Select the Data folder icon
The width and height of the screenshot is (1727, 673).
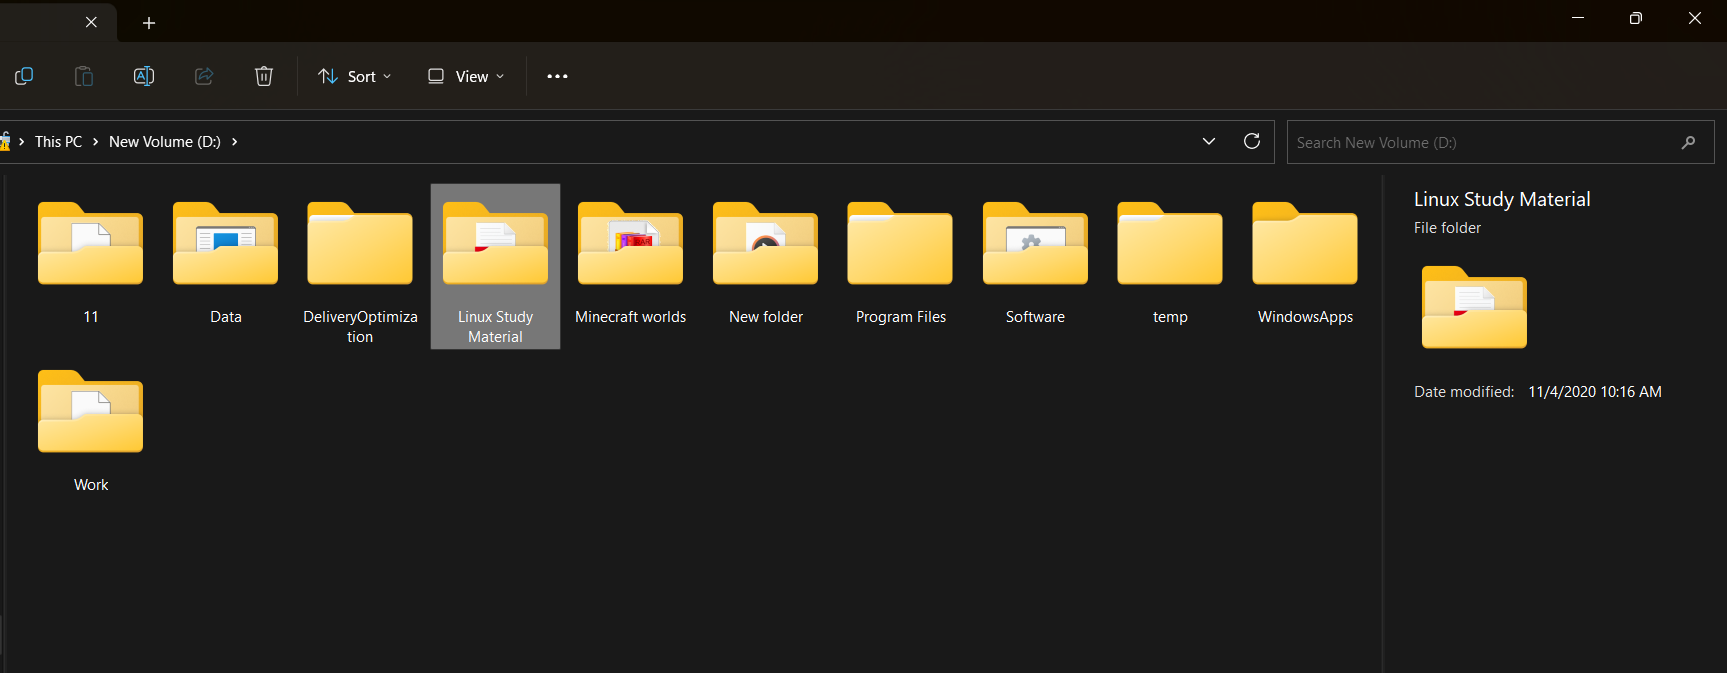pos(225,243)
